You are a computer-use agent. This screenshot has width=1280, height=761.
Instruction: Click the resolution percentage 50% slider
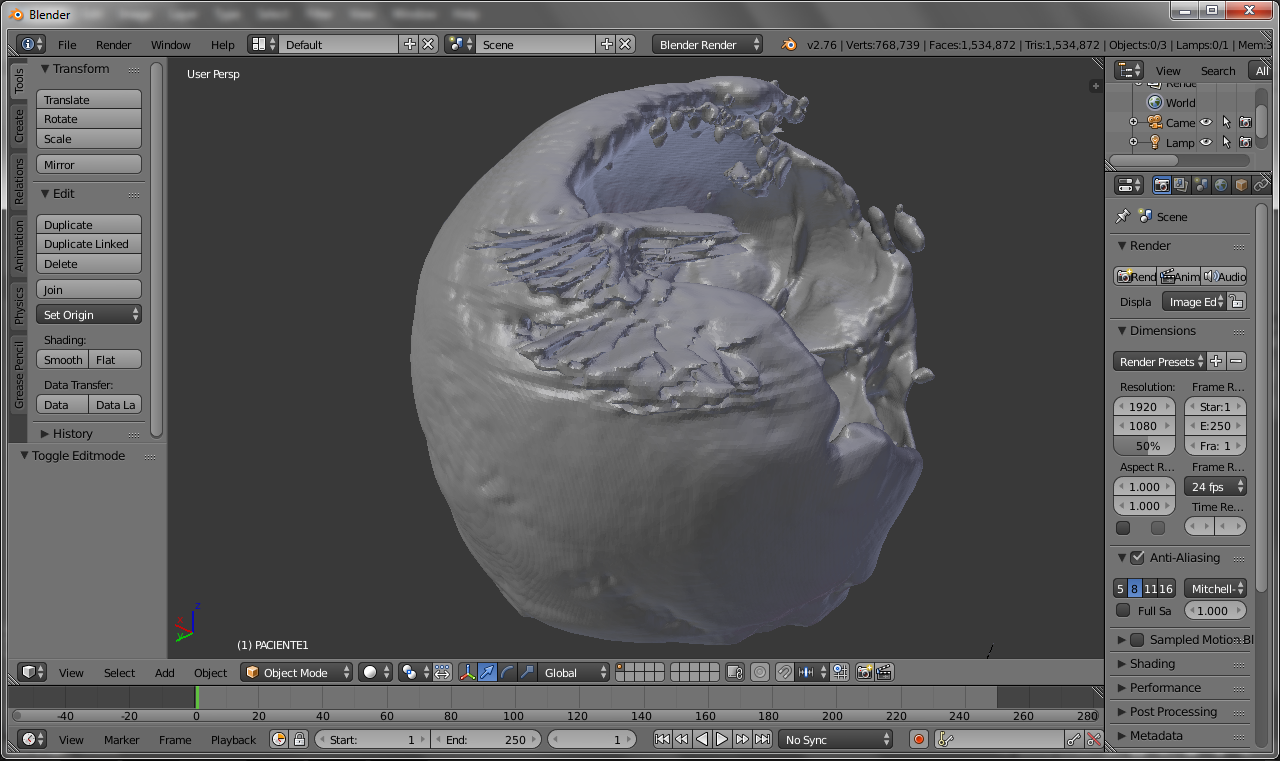click(x=1145, y=446)
